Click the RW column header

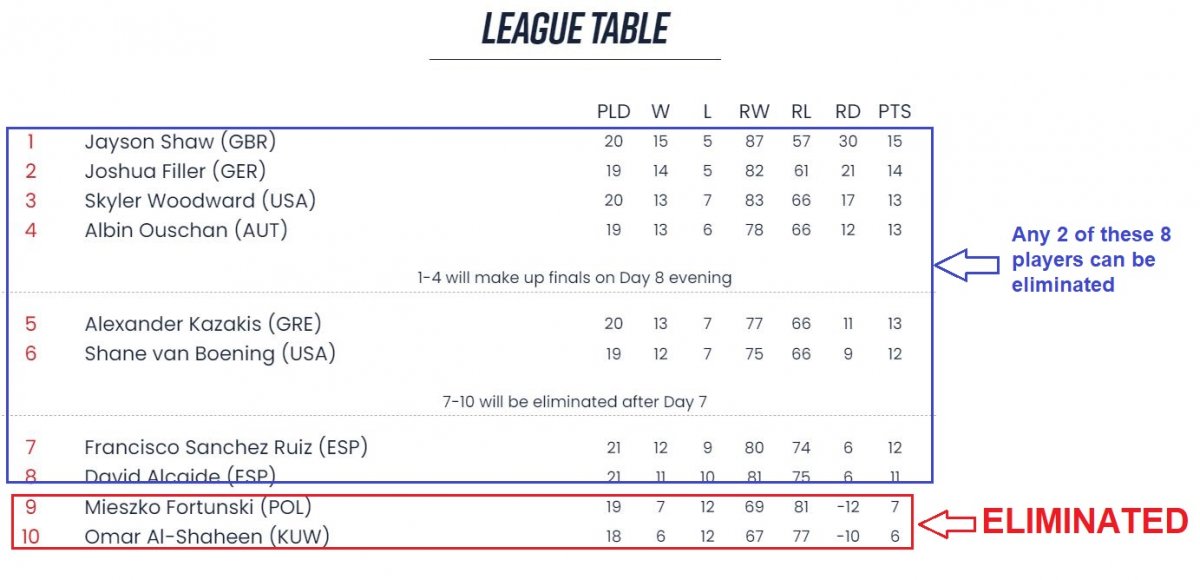[x=754, y=112]
